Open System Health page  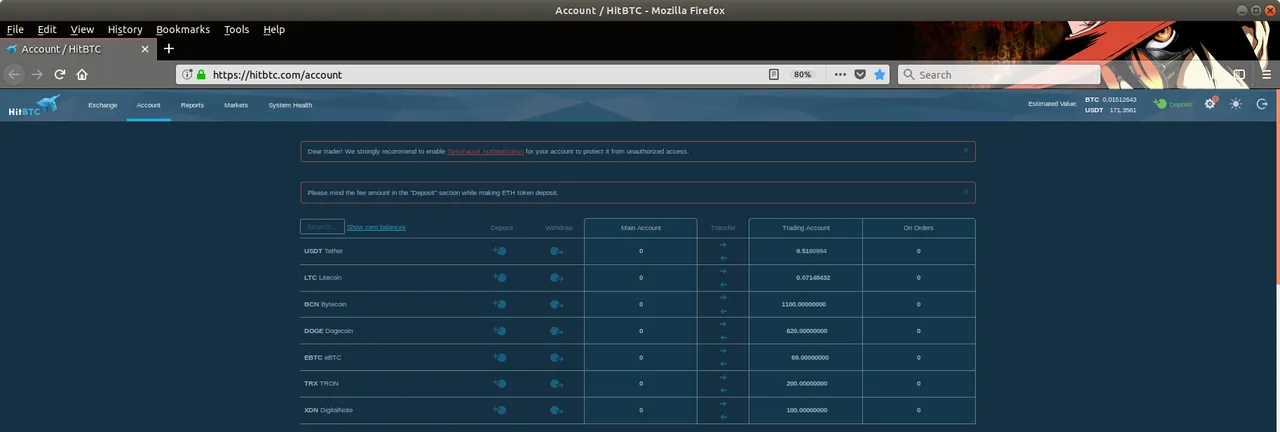coord(290,105)
